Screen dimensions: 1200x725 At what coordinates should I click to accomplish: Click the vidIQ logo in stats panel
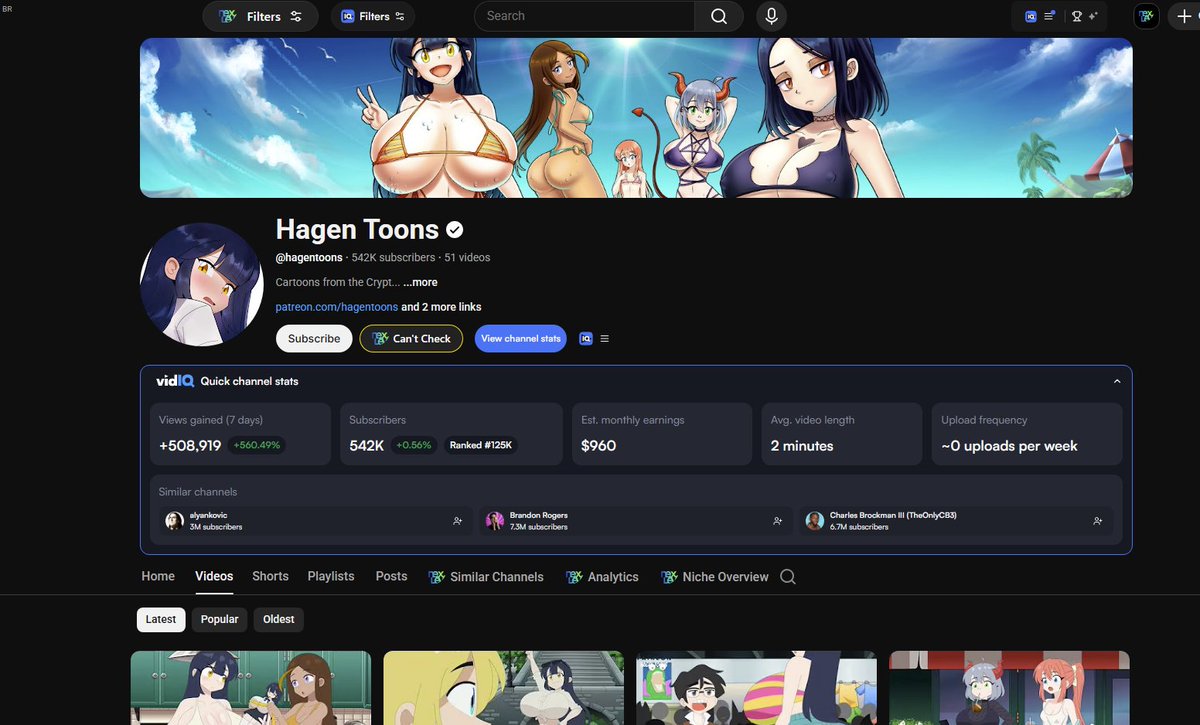(x=175, y=381)
